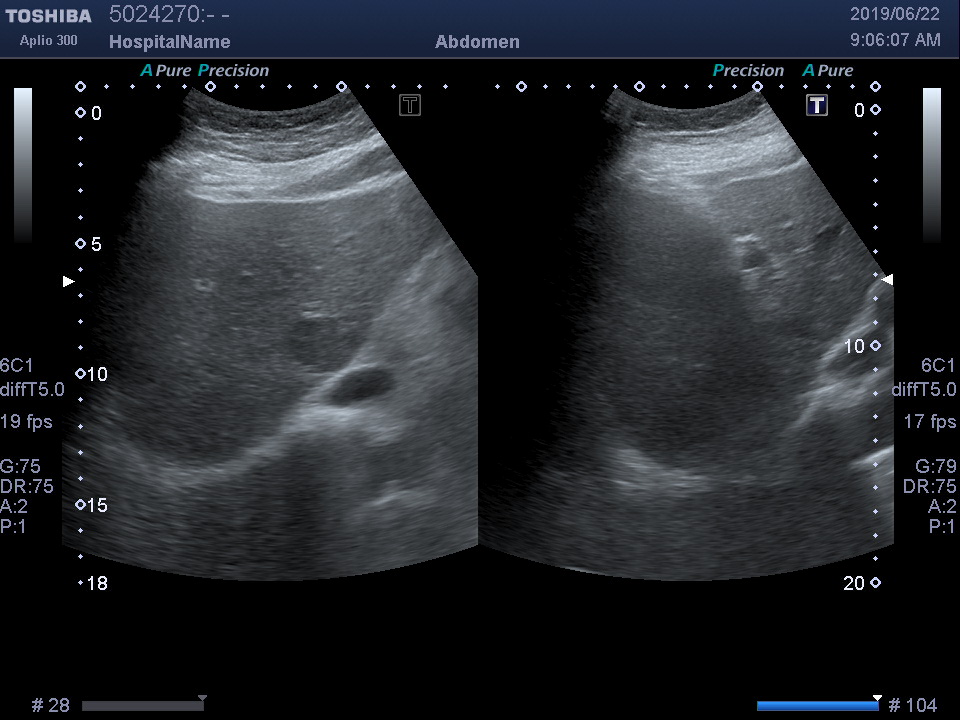The image size is (960, 720).
Task: Click left Precision label
Action: point(233,70)
